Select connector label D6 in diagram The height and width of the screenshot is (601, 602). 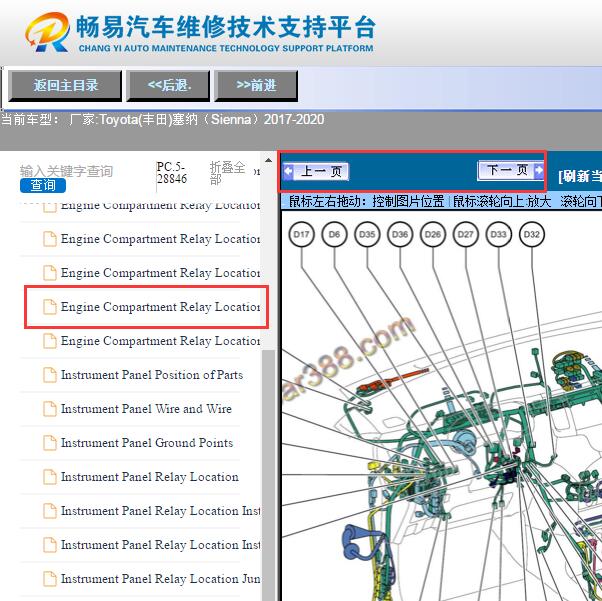tap(334, 234)
